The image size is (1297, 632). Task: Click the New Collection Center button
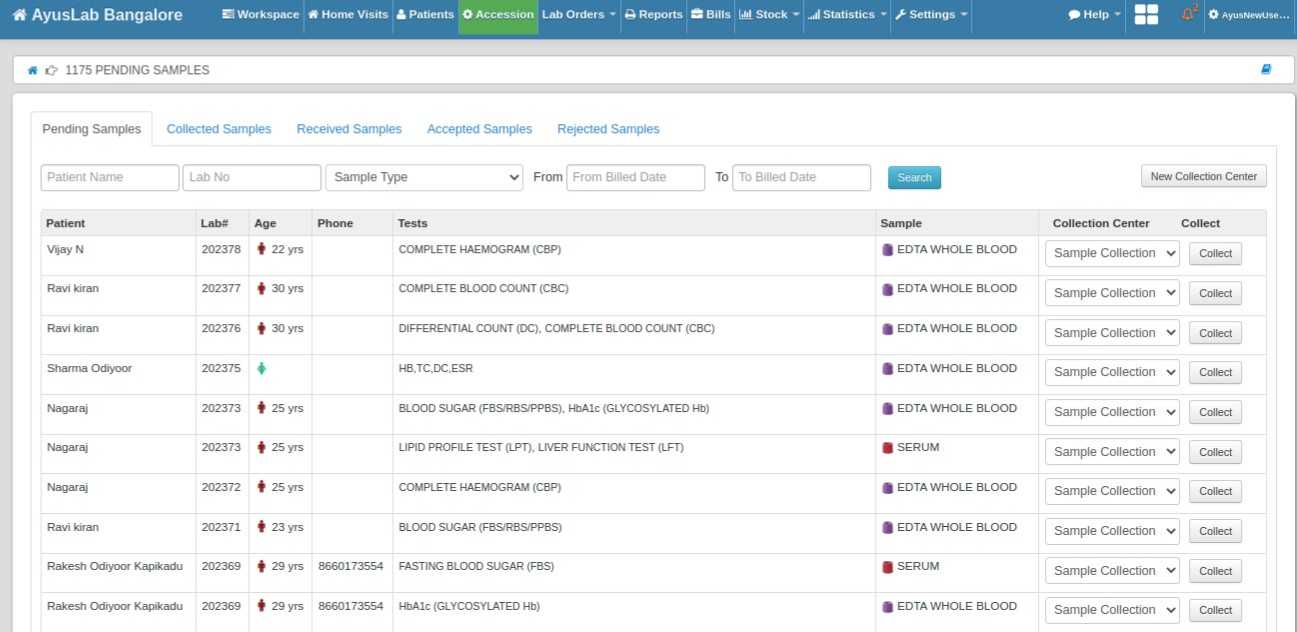pos(1203,175)
